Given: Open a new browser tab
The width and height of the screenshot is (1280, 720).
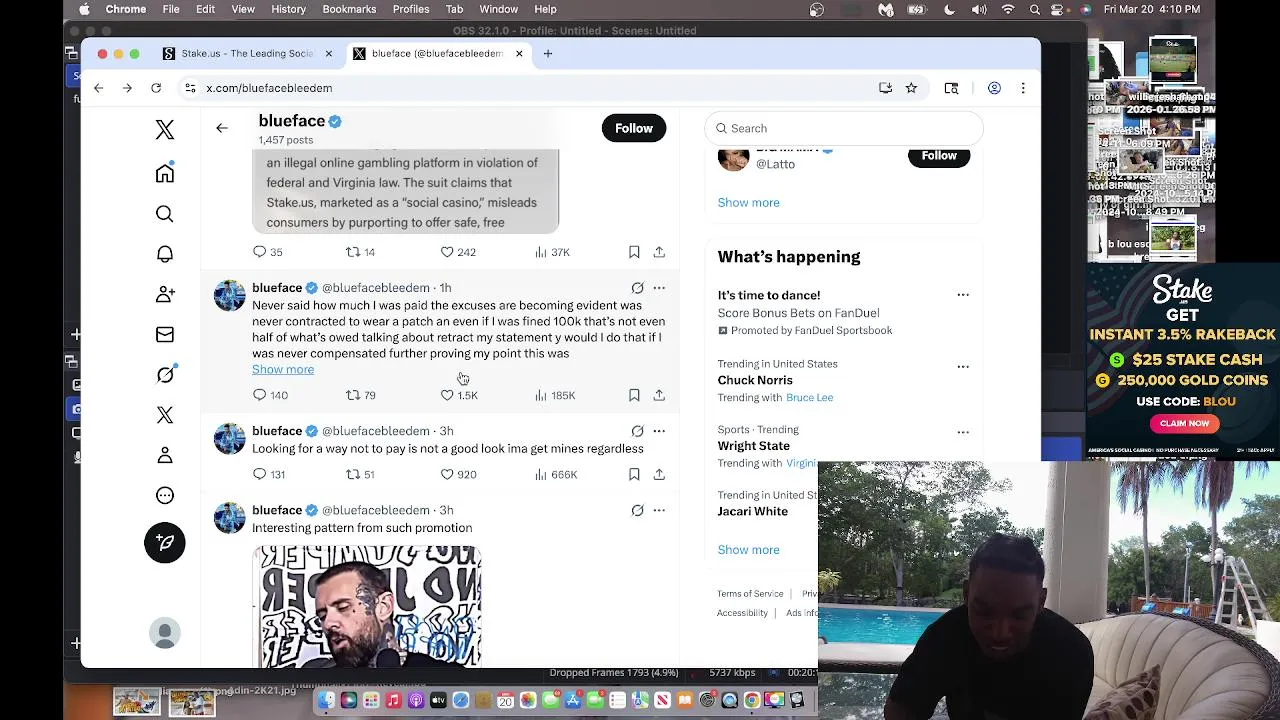Looking at the screenshot, I should [x=547, y=53].
